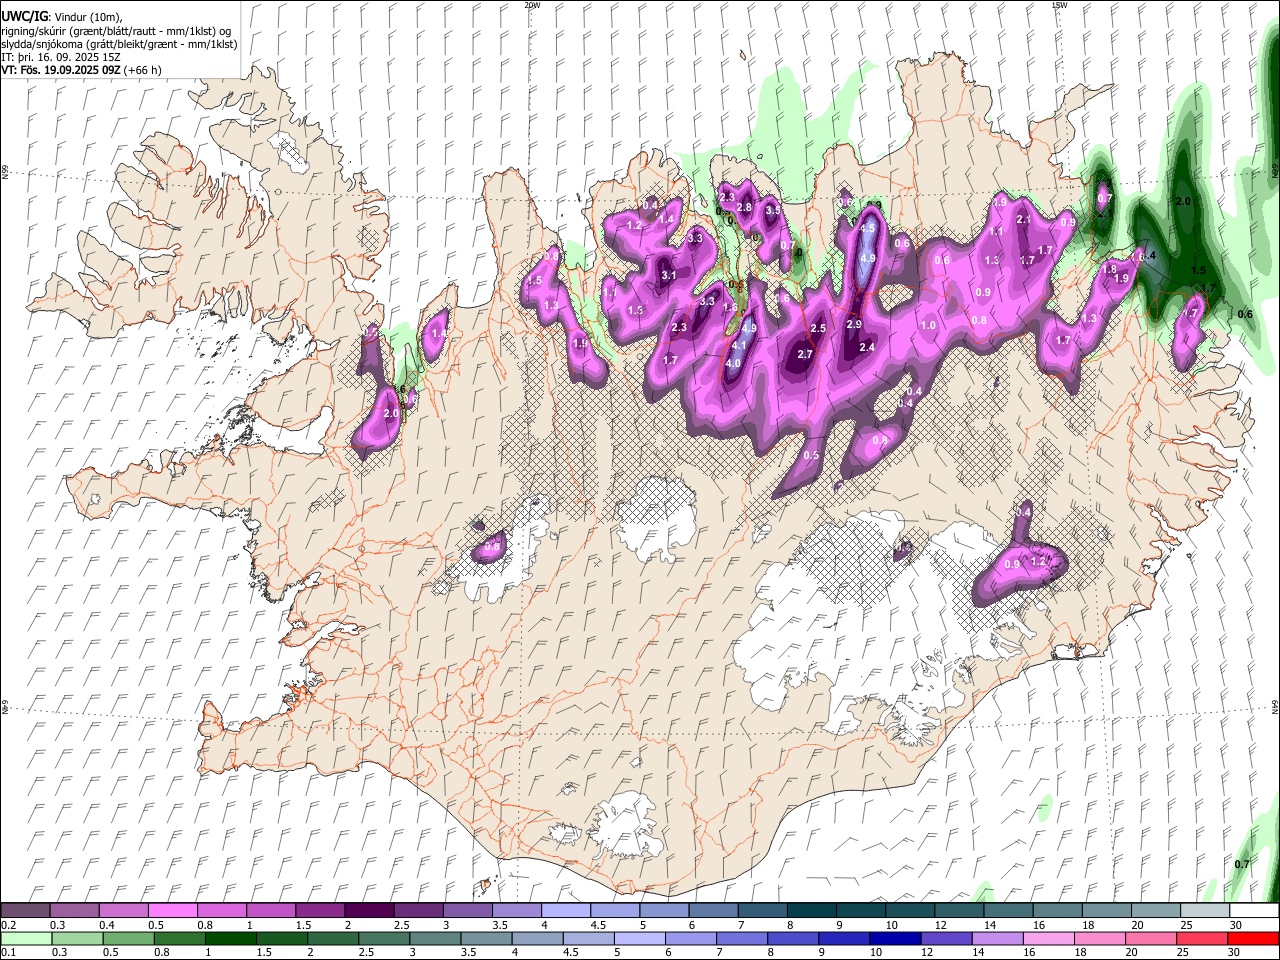Click the pale green 0.1 legend swatch
1280x960 pixels.
click(26, 938)
